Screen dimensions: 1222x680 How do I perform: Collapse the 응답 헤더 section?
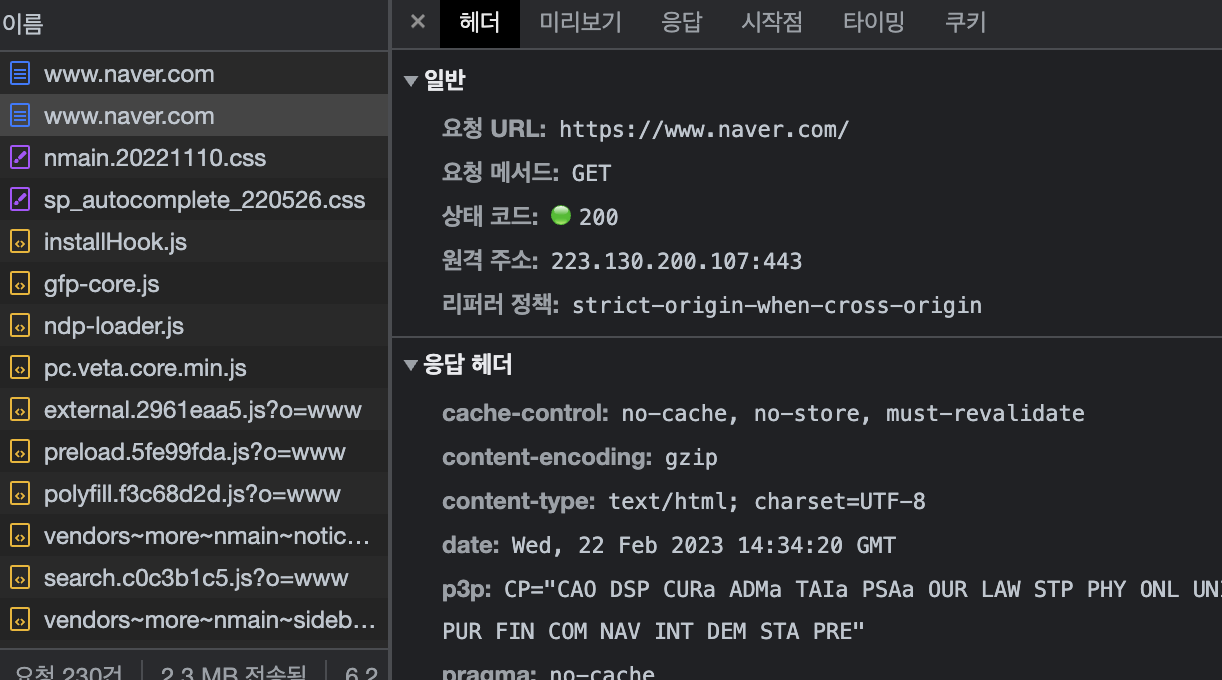(410, 365)
